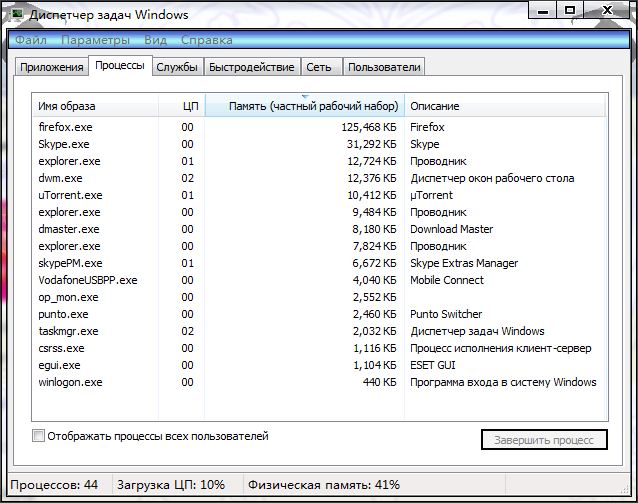
Task: Select the firefox.exe process row
Action: [319, 127]
